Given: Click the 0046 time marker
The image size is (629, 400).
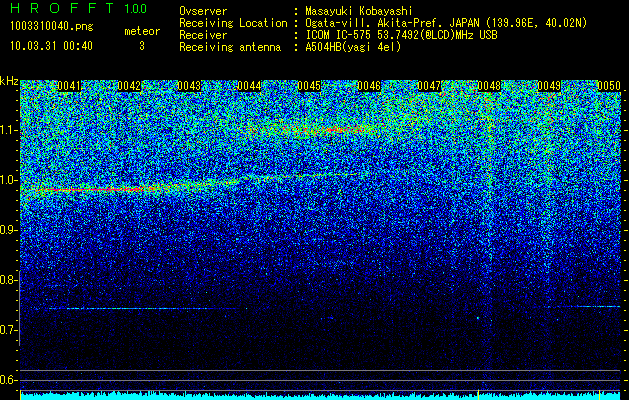Looking at the screenshot, I should pos(369,86).
